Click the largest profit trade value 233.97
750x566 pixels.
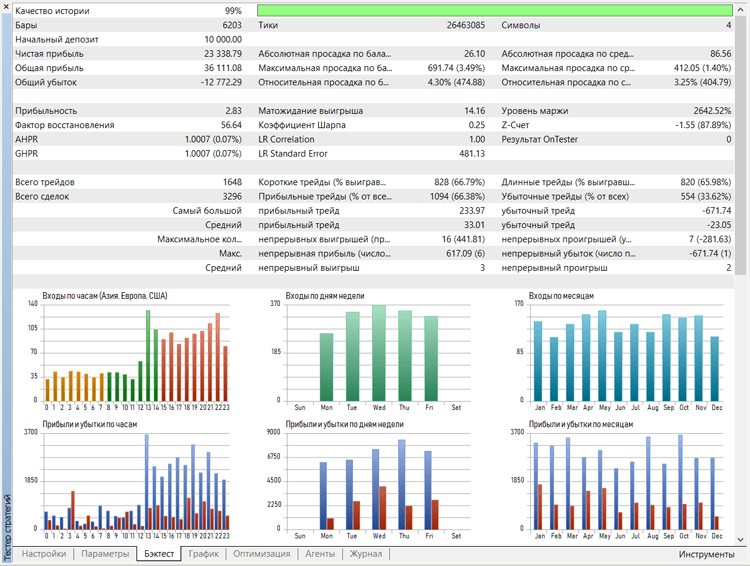point(472,211)
